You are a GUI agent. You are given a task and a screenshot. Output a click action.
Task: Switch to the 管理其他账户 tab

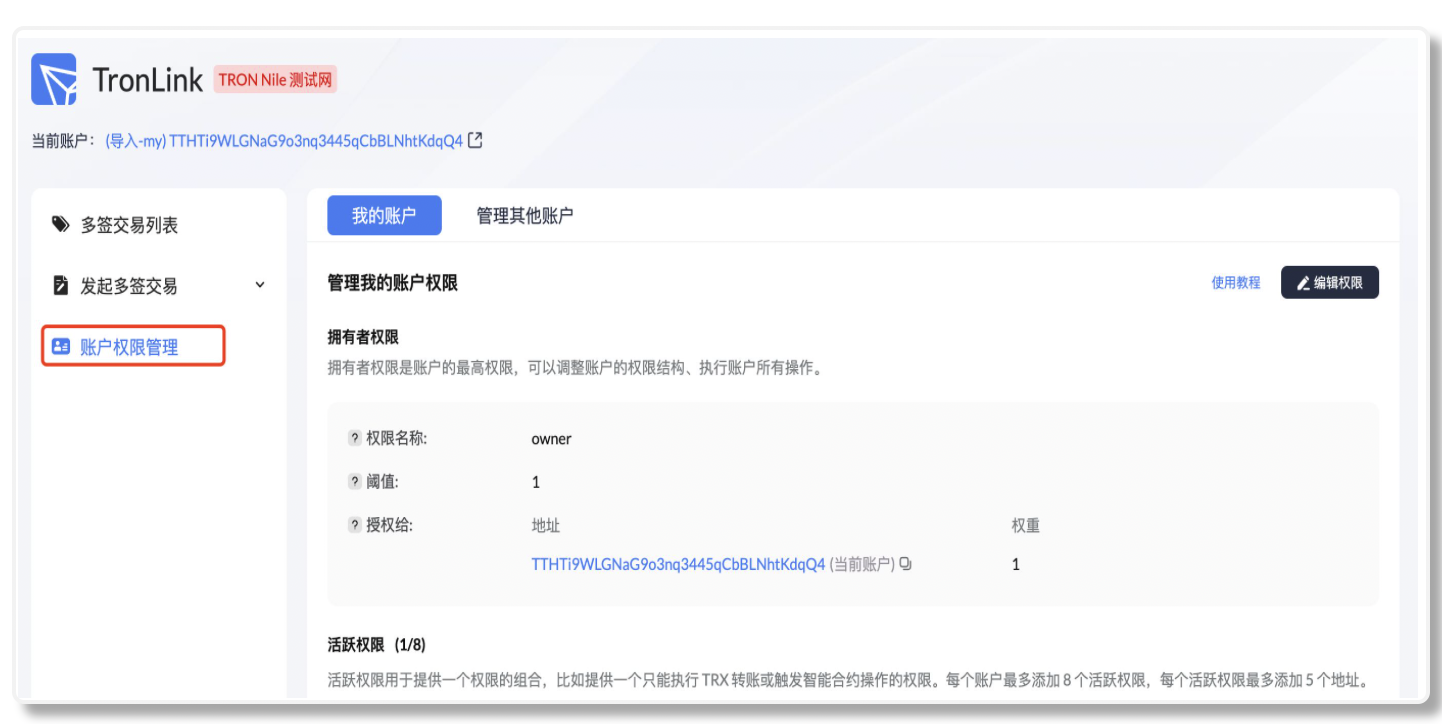[524, 216]
